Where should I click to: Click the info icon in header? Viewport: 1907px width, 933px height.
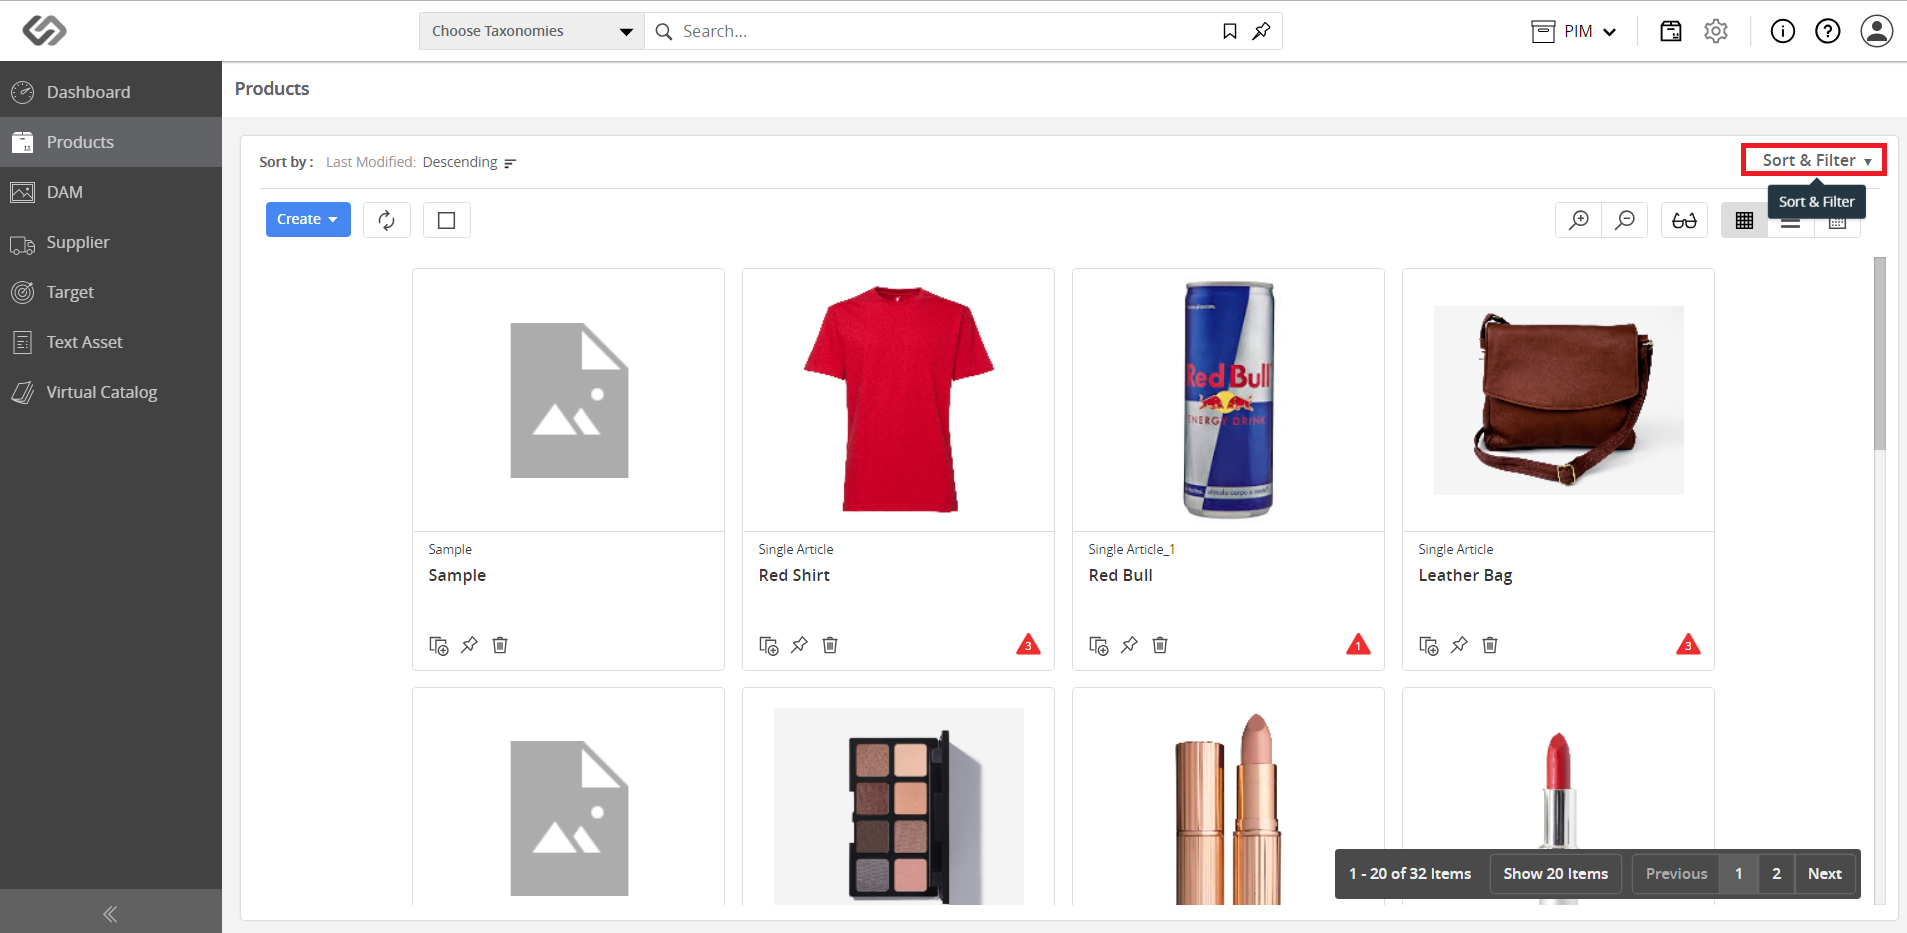coord(1783,31)
